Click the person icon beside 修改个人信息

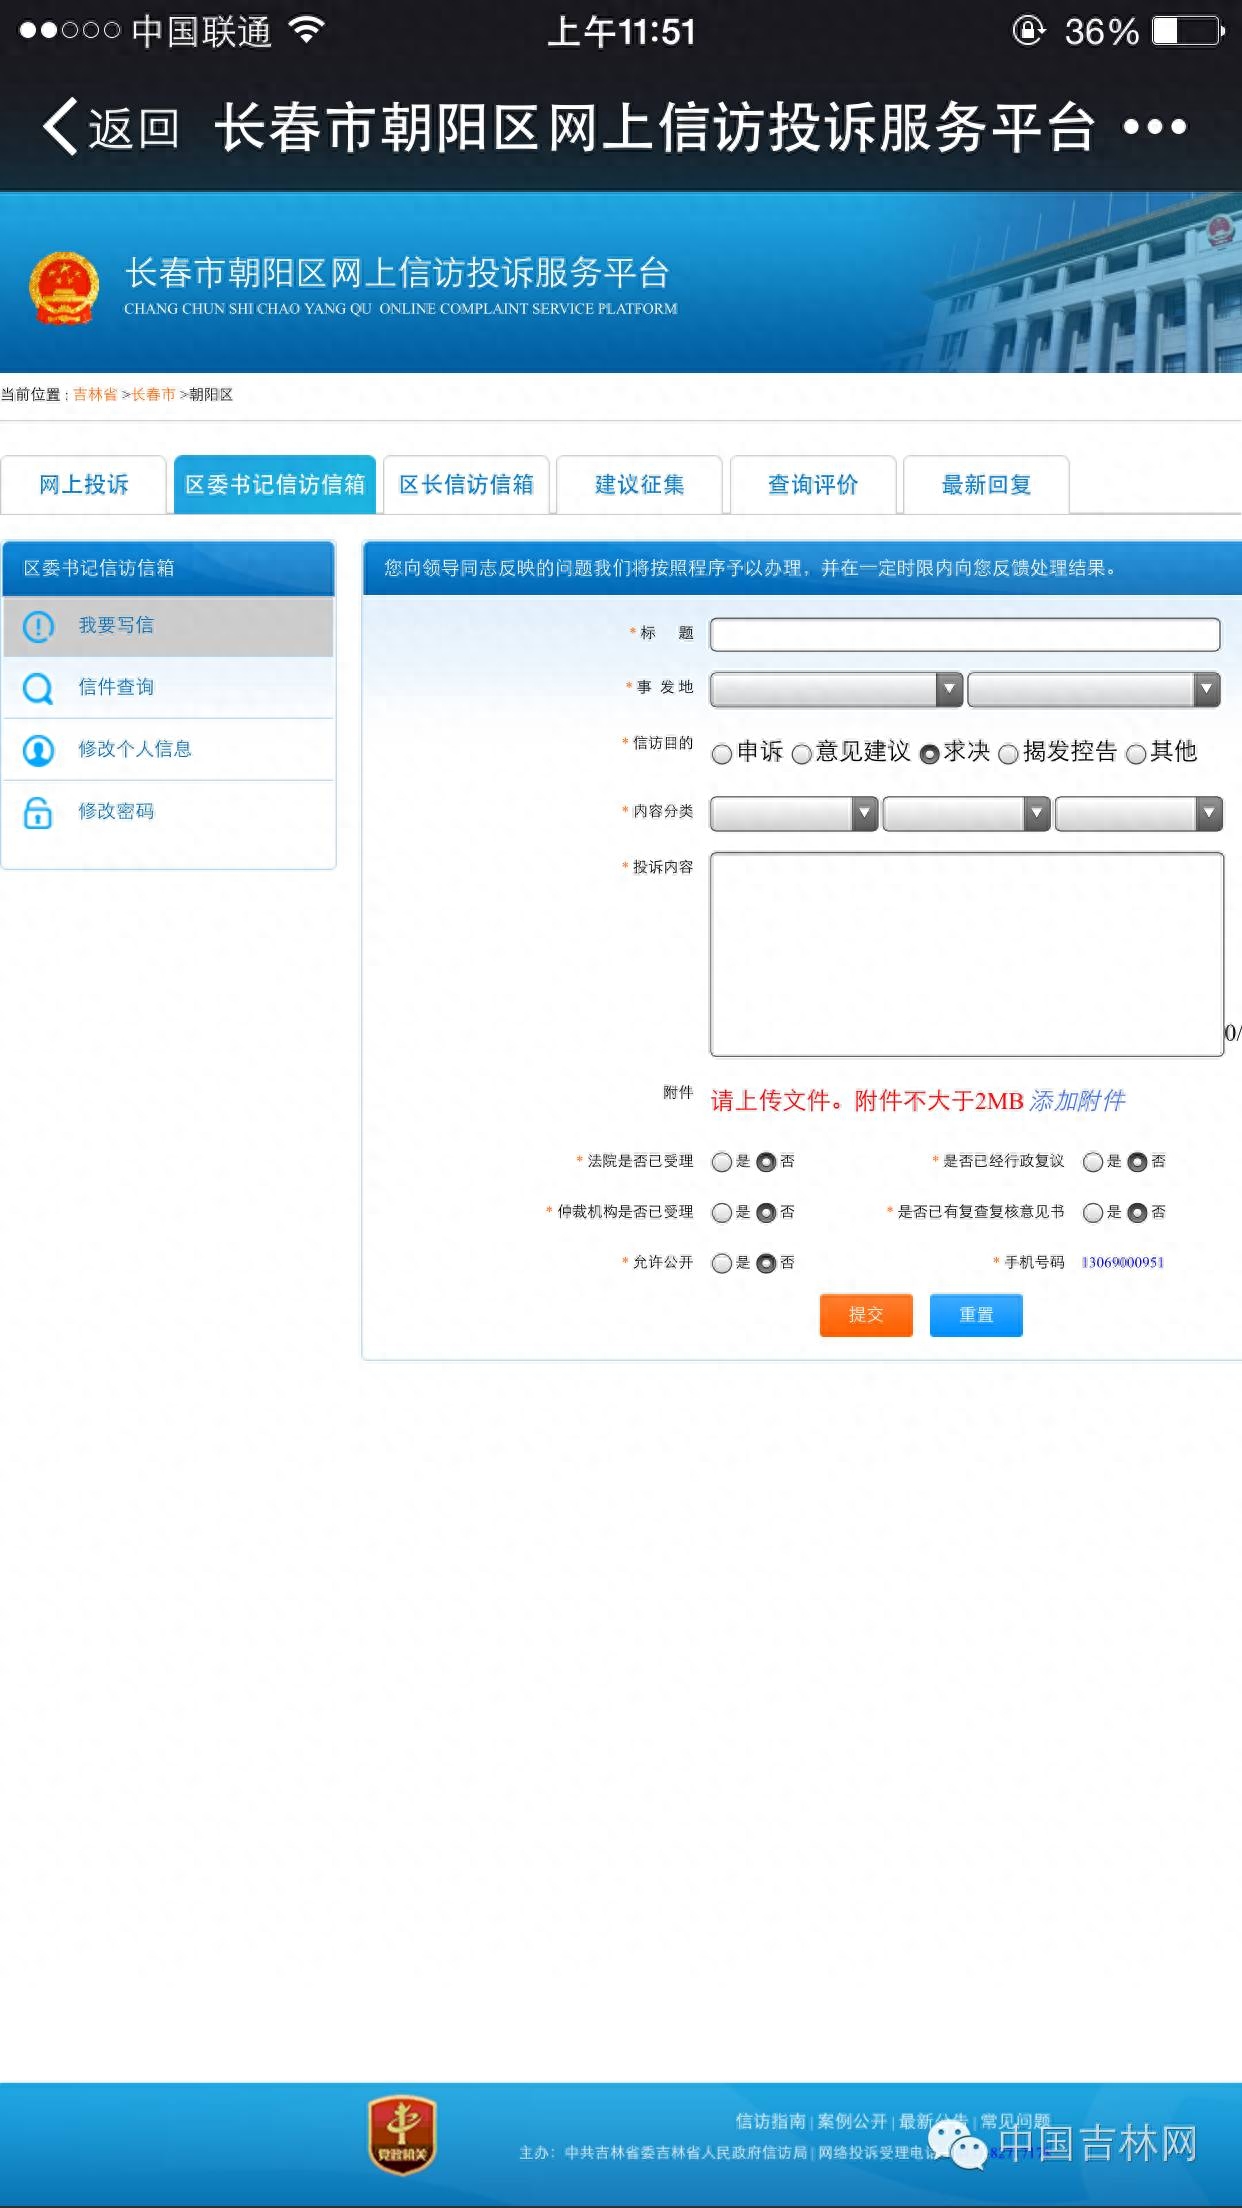pos(38,750)
